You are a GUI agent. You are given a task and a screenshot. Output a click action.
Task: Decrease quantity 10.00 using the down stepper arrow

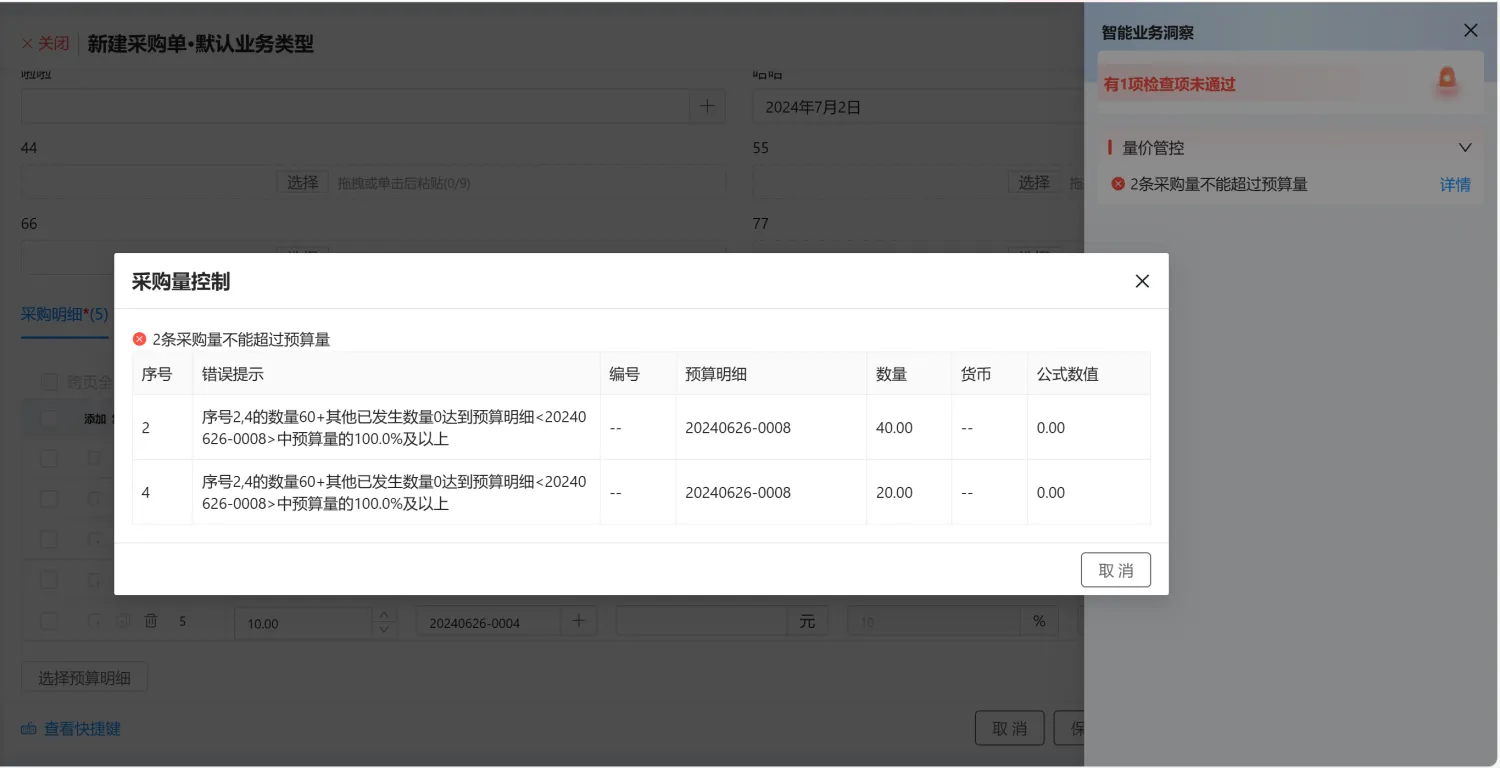pos(384,629)
